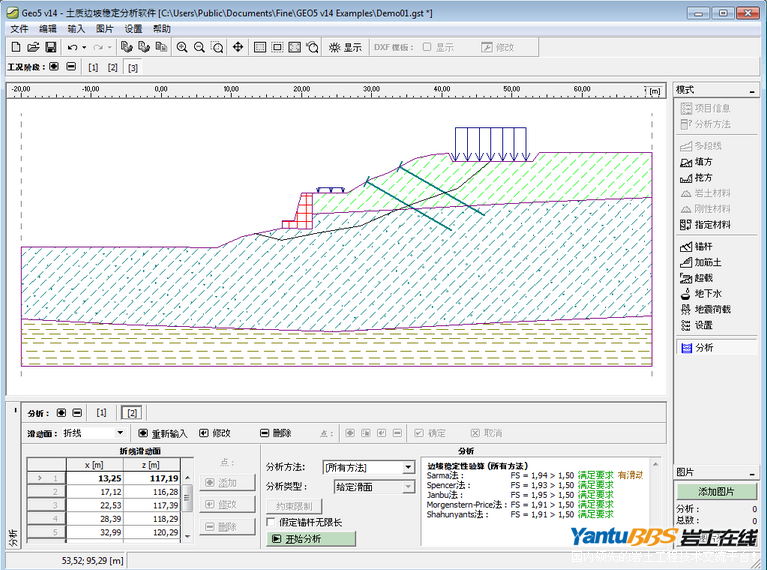The width and height of the screenshot is (767, 570).
Task: Toggle the DXF 模板 显示 checkbox
Action: (x=427, y=47)
